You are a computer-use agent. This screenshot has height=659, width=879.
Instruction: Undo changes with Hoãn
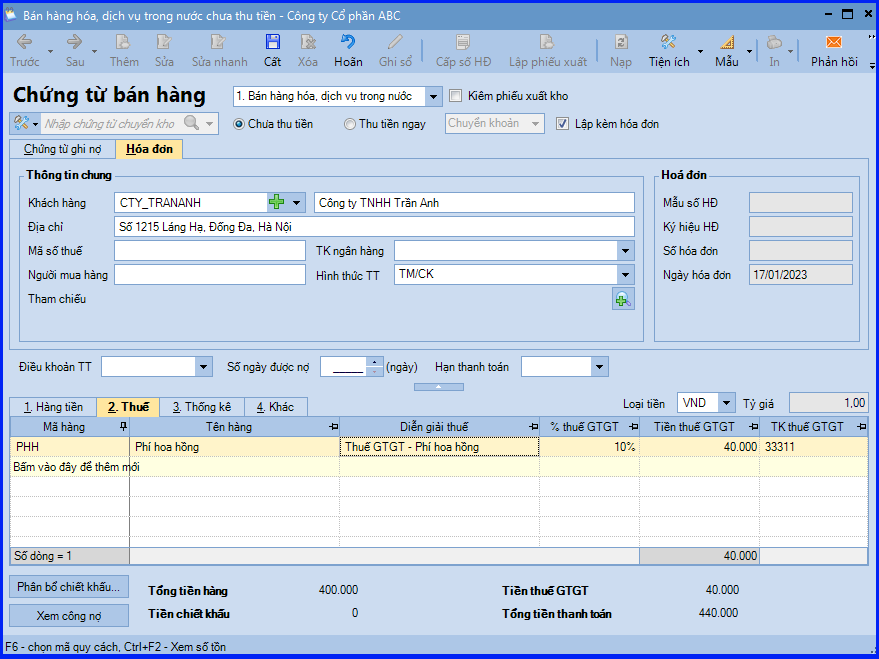coord(348,51)
